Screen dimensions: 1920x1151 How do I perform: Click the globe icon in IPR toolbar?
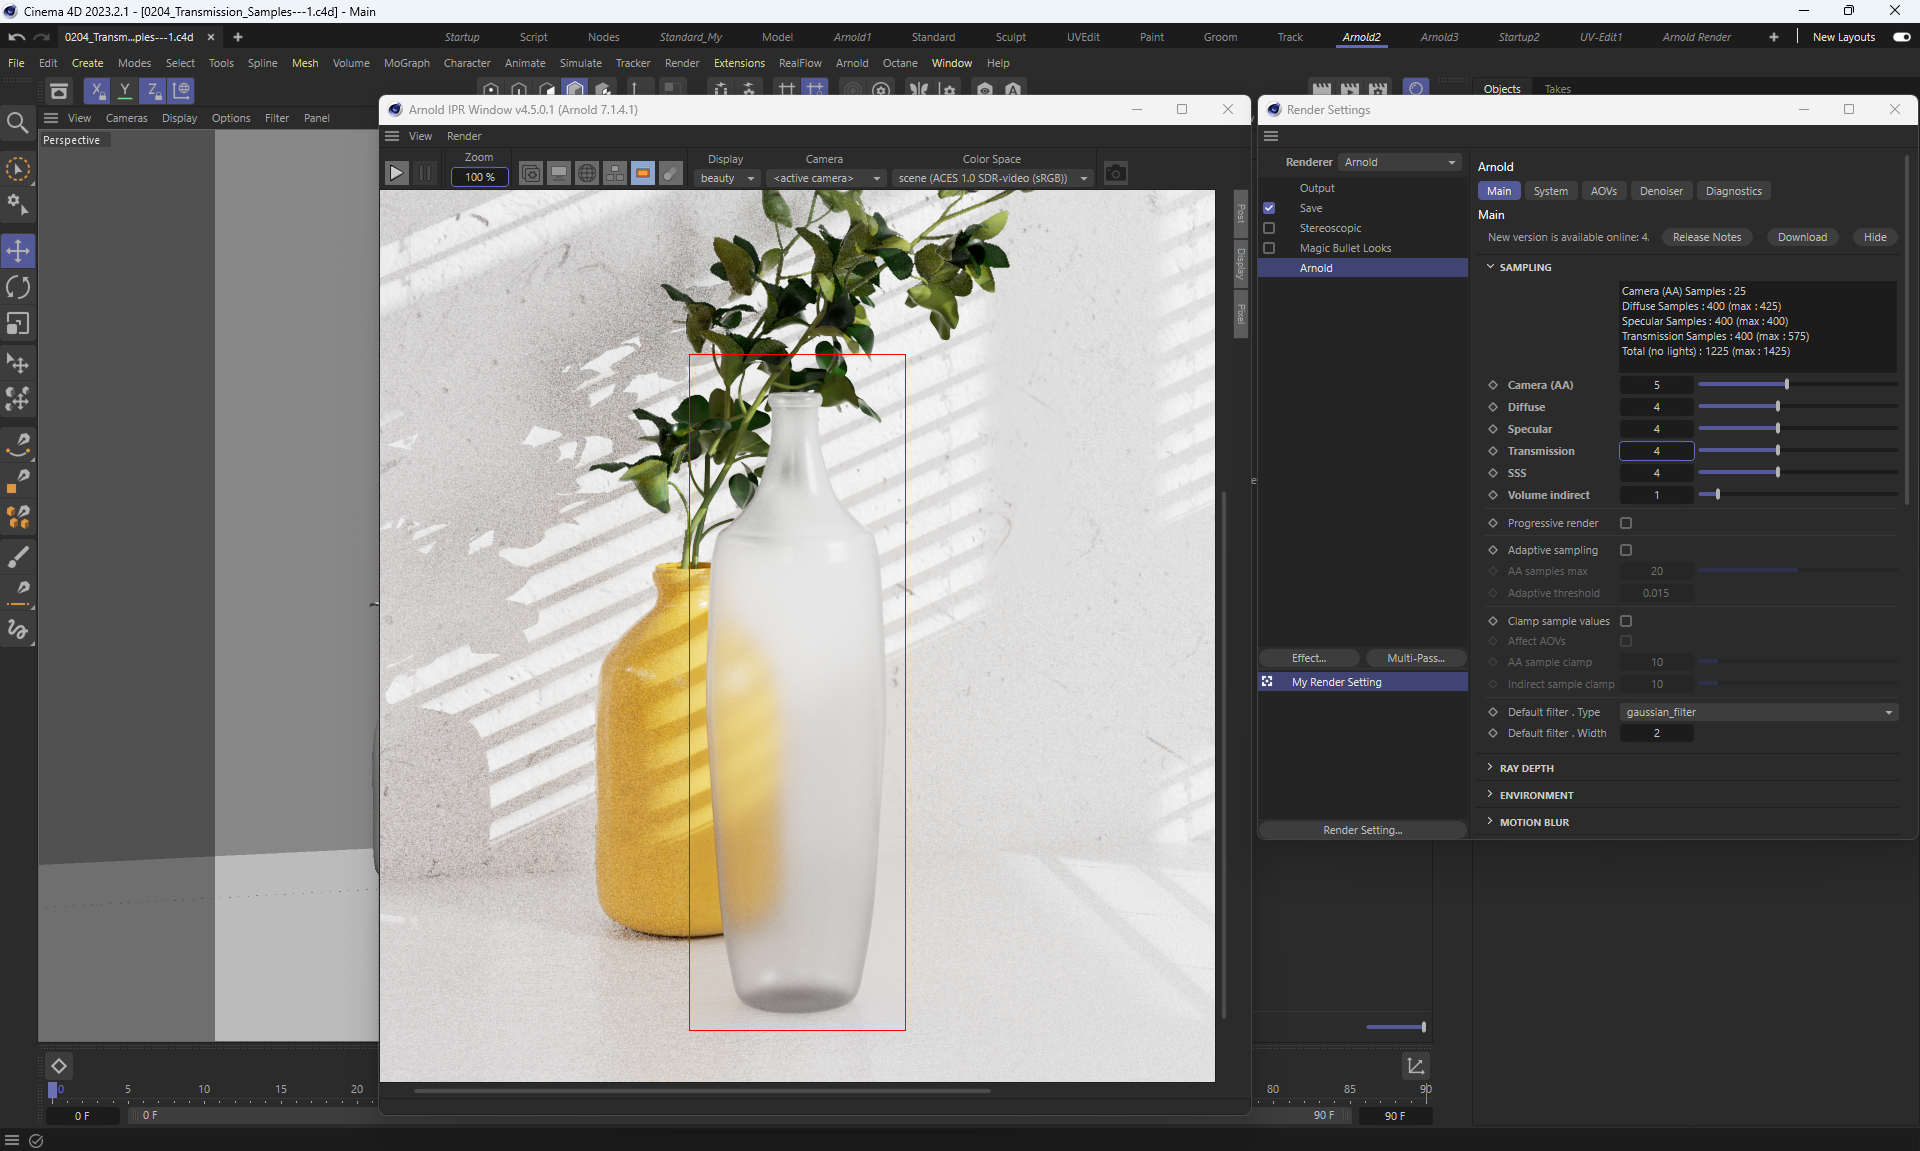point(587,174)
